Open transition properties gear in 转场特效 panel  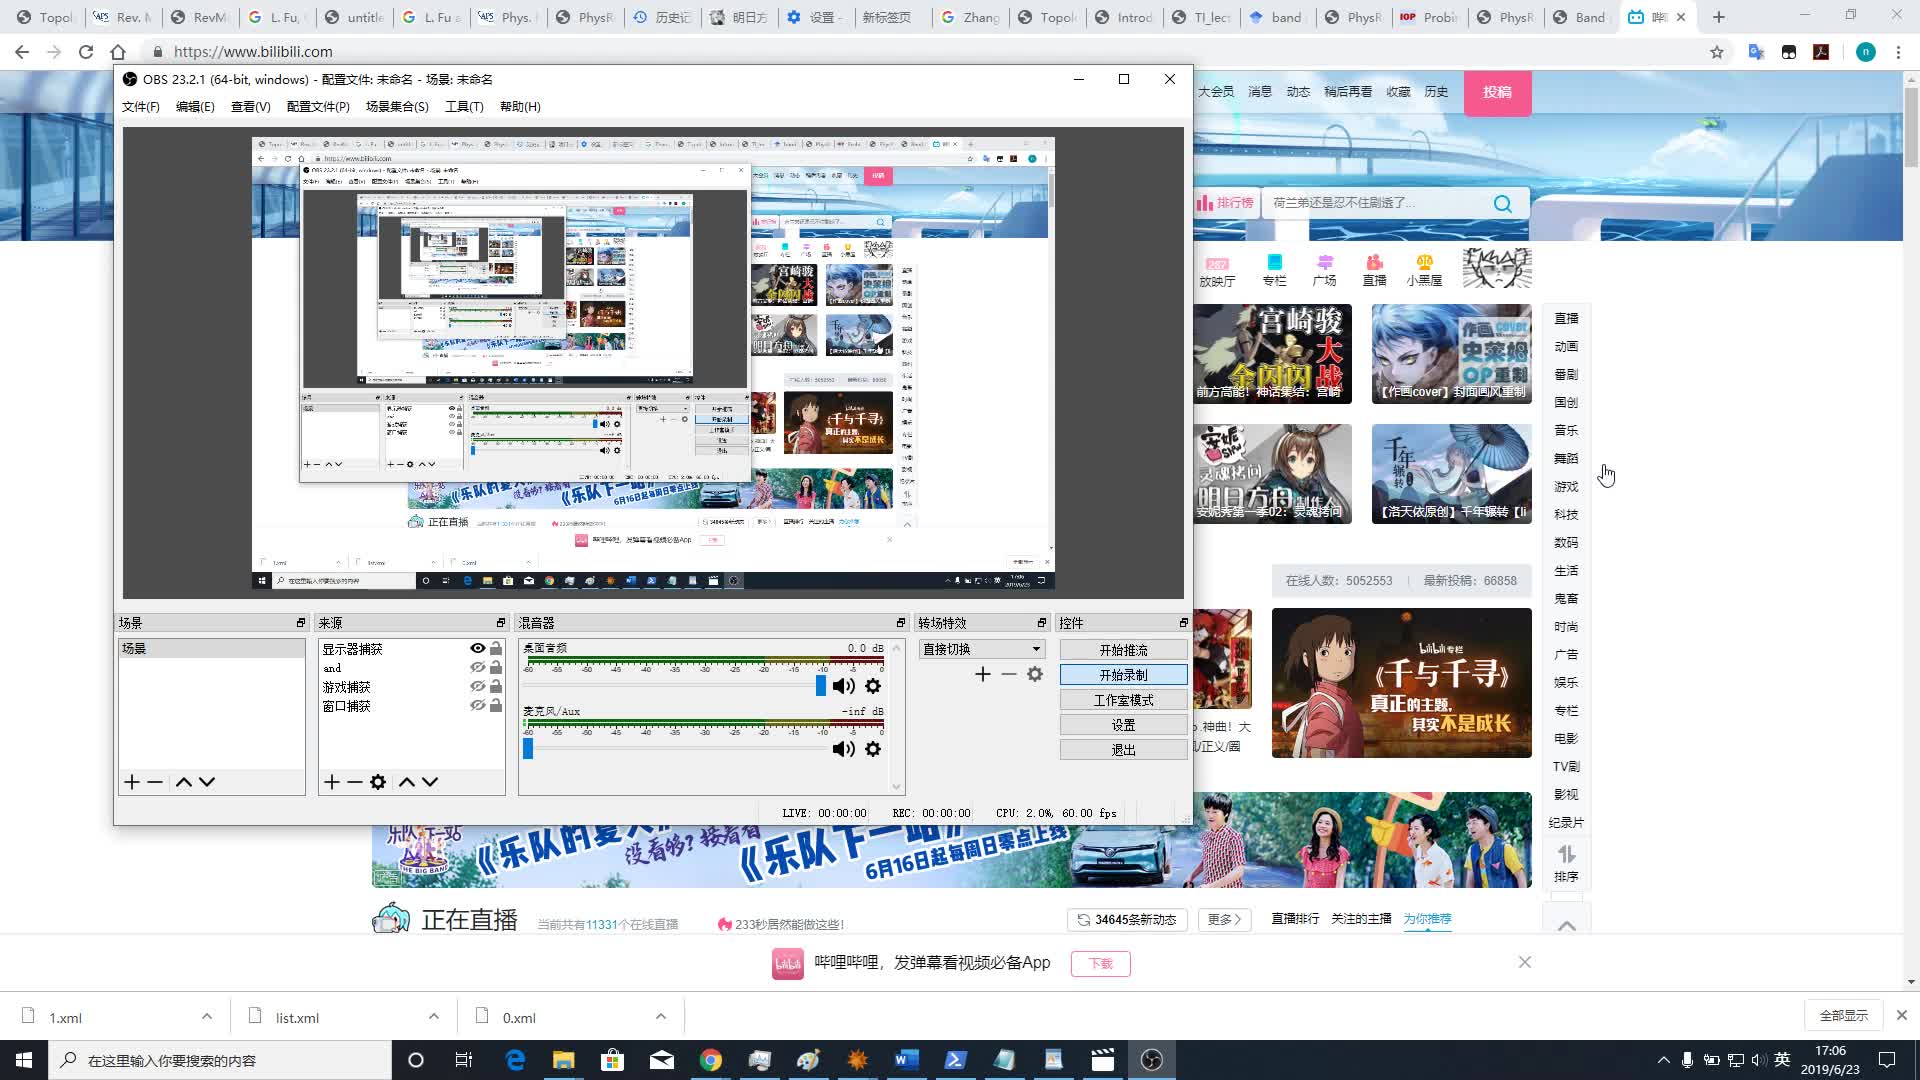[1035, 675]
